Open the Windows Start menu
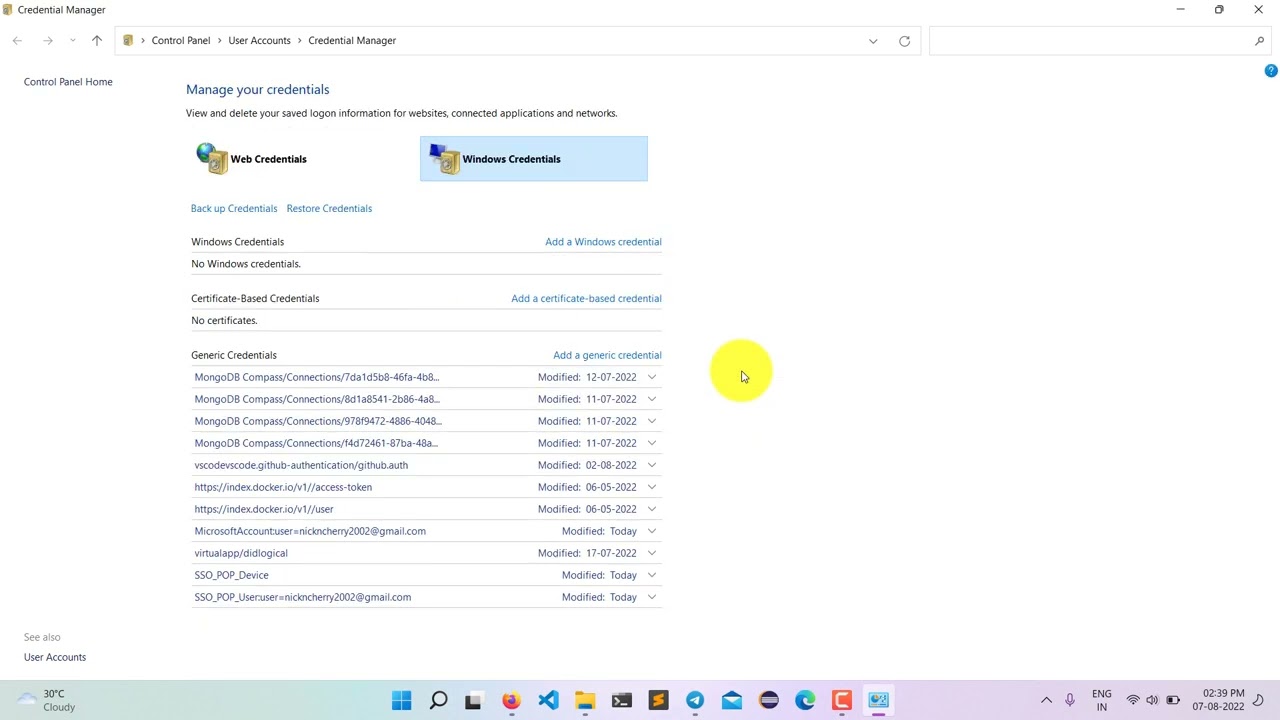The width and height of the screenshot is (1280, 720). (402, 700)
